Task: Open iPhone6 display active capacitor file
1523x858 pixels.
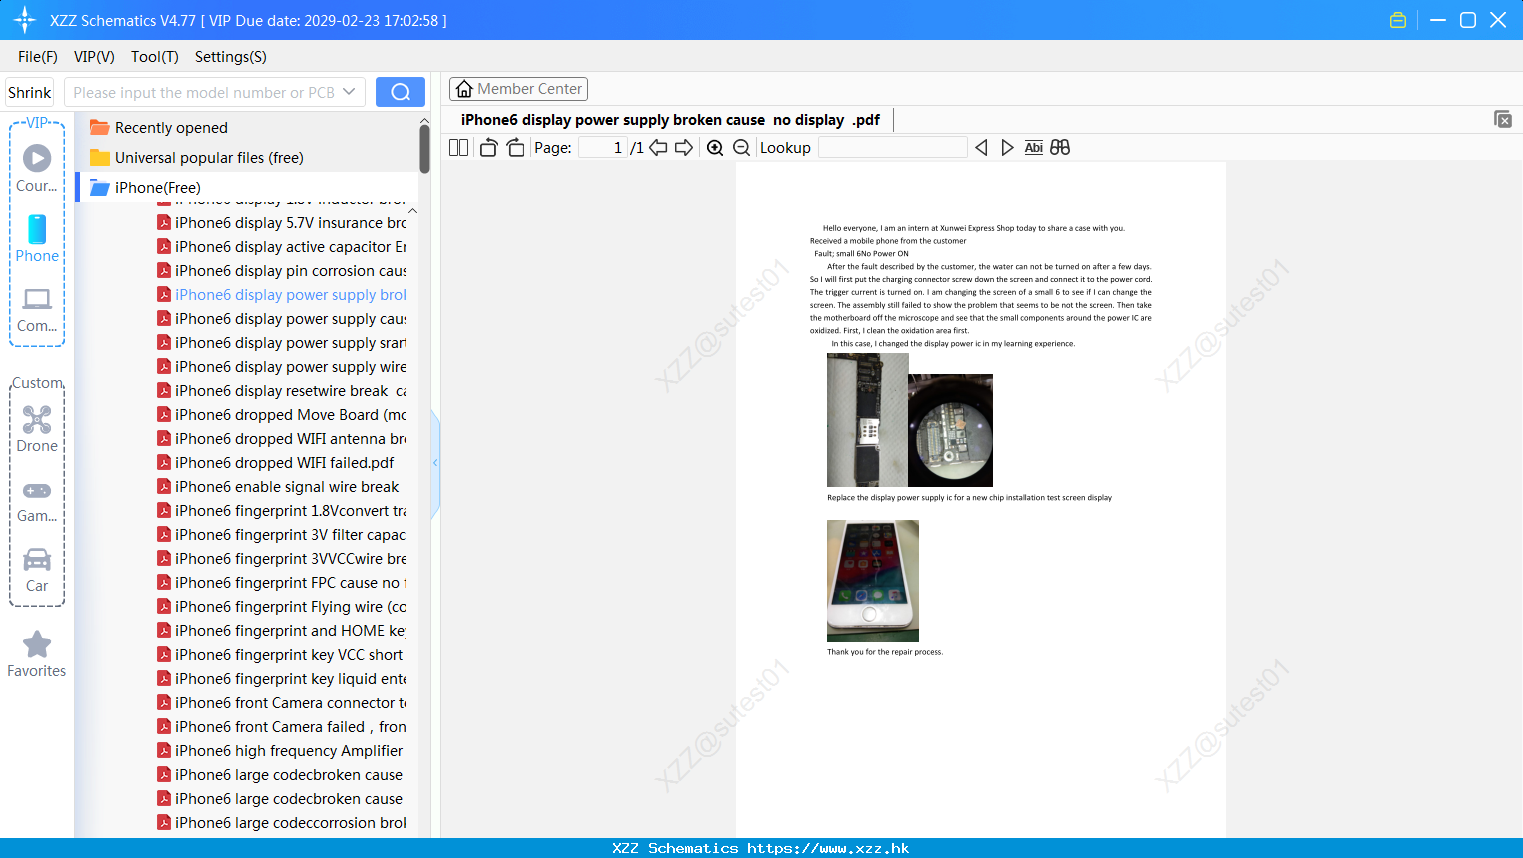Action: click(282, 247)
